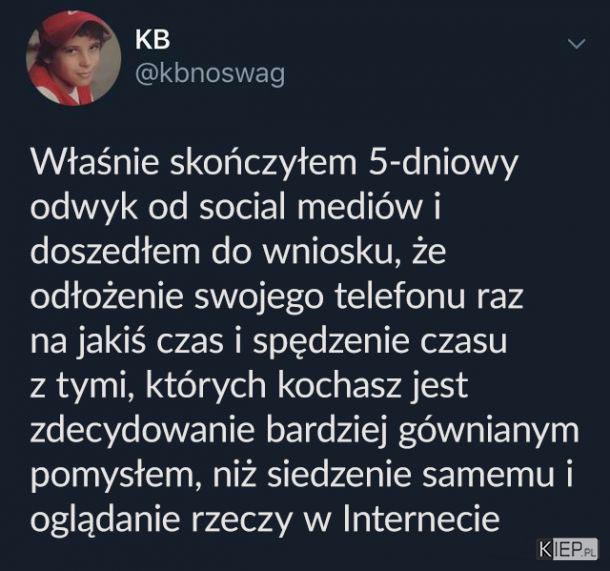
Task: Click the word "pomysłem" in the tweet
Action: [116, 477]
